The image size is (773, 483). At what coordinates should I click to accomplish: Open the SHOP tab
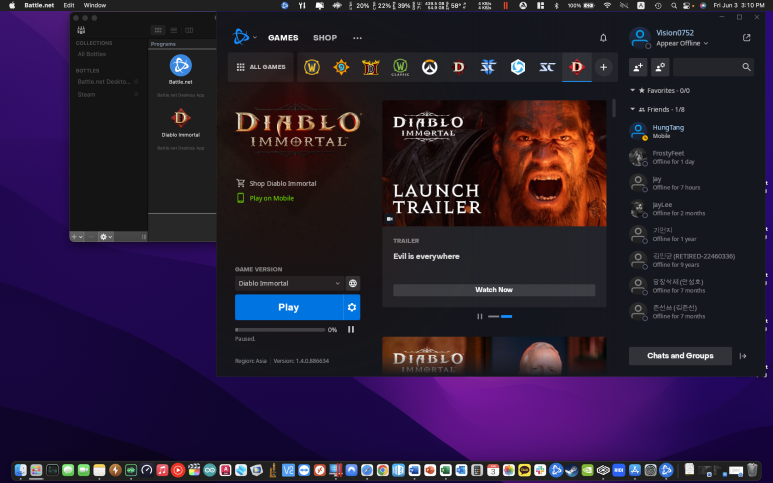pyautogui.click(x=325, y=38)
